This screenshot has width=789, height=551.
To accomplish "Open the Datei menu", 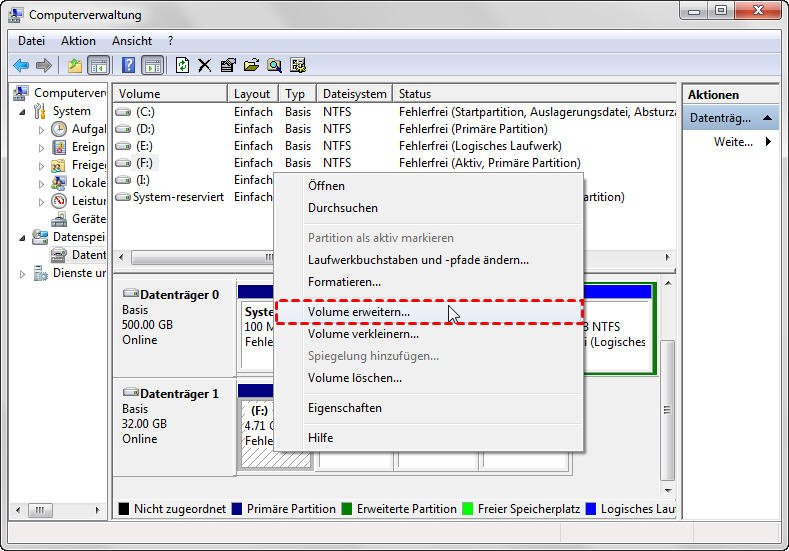I will (x=31, y=41).
